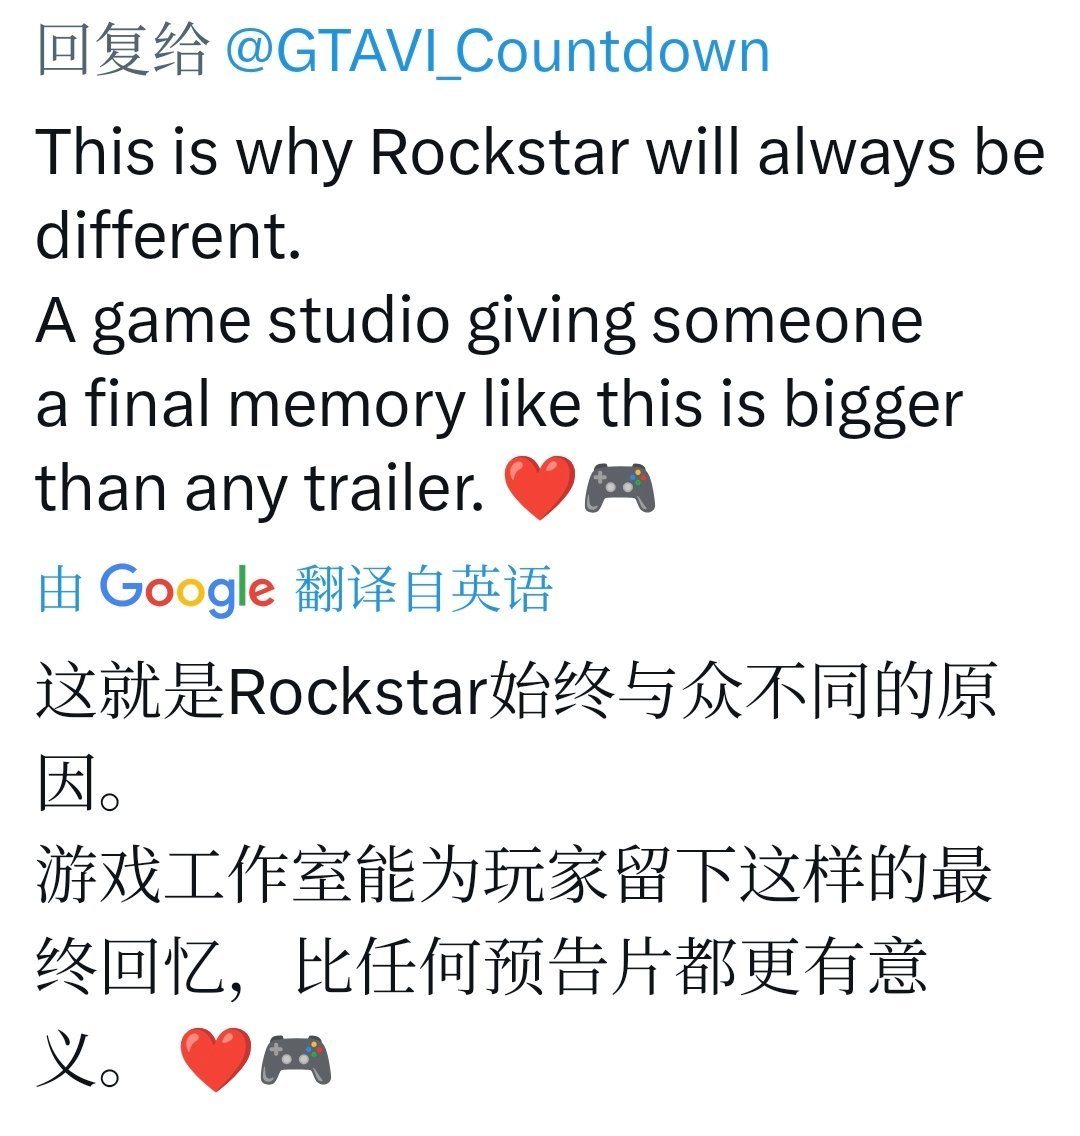Click the words "will always be" in tweet
1080x1136 pixels.
[x=845, y=152]
